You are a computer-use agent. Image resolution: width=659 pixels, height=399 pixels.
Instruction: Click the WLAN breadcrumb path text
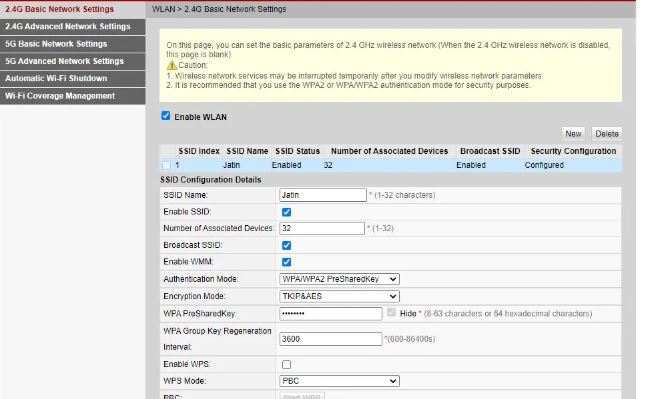(219, 9)
